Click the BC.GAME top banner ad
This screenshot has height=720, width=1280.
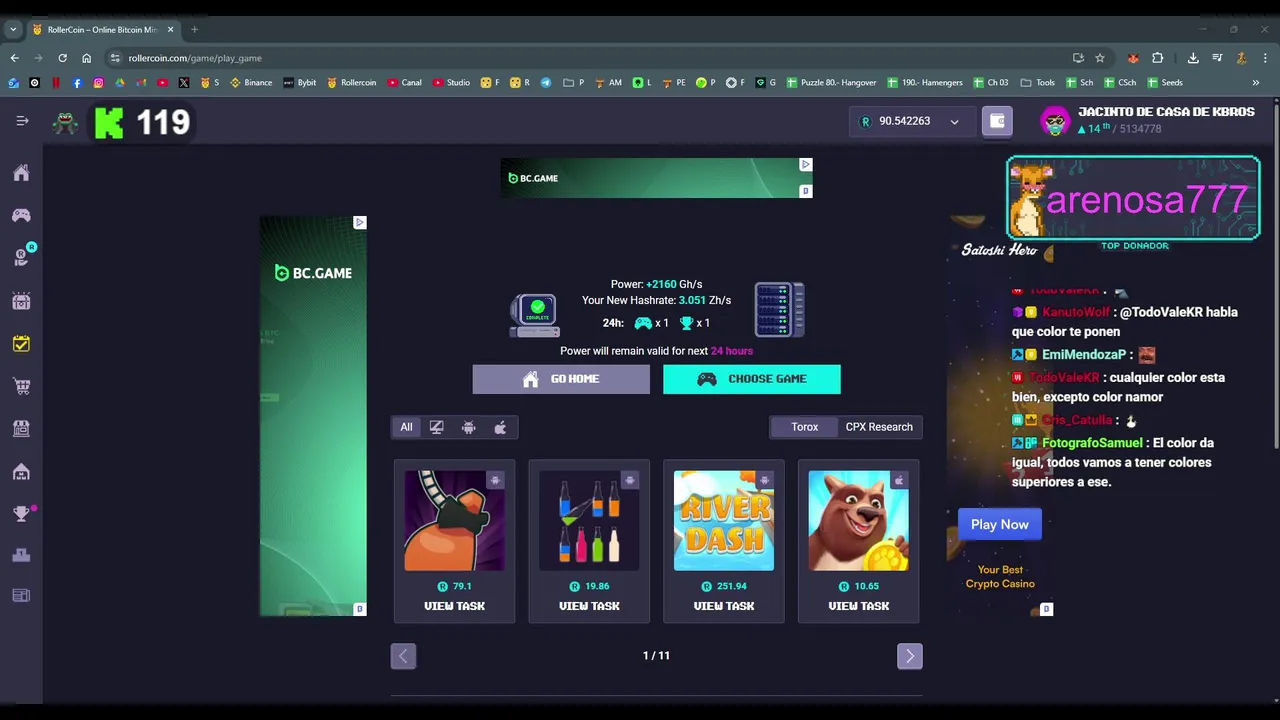click(657, 178)
